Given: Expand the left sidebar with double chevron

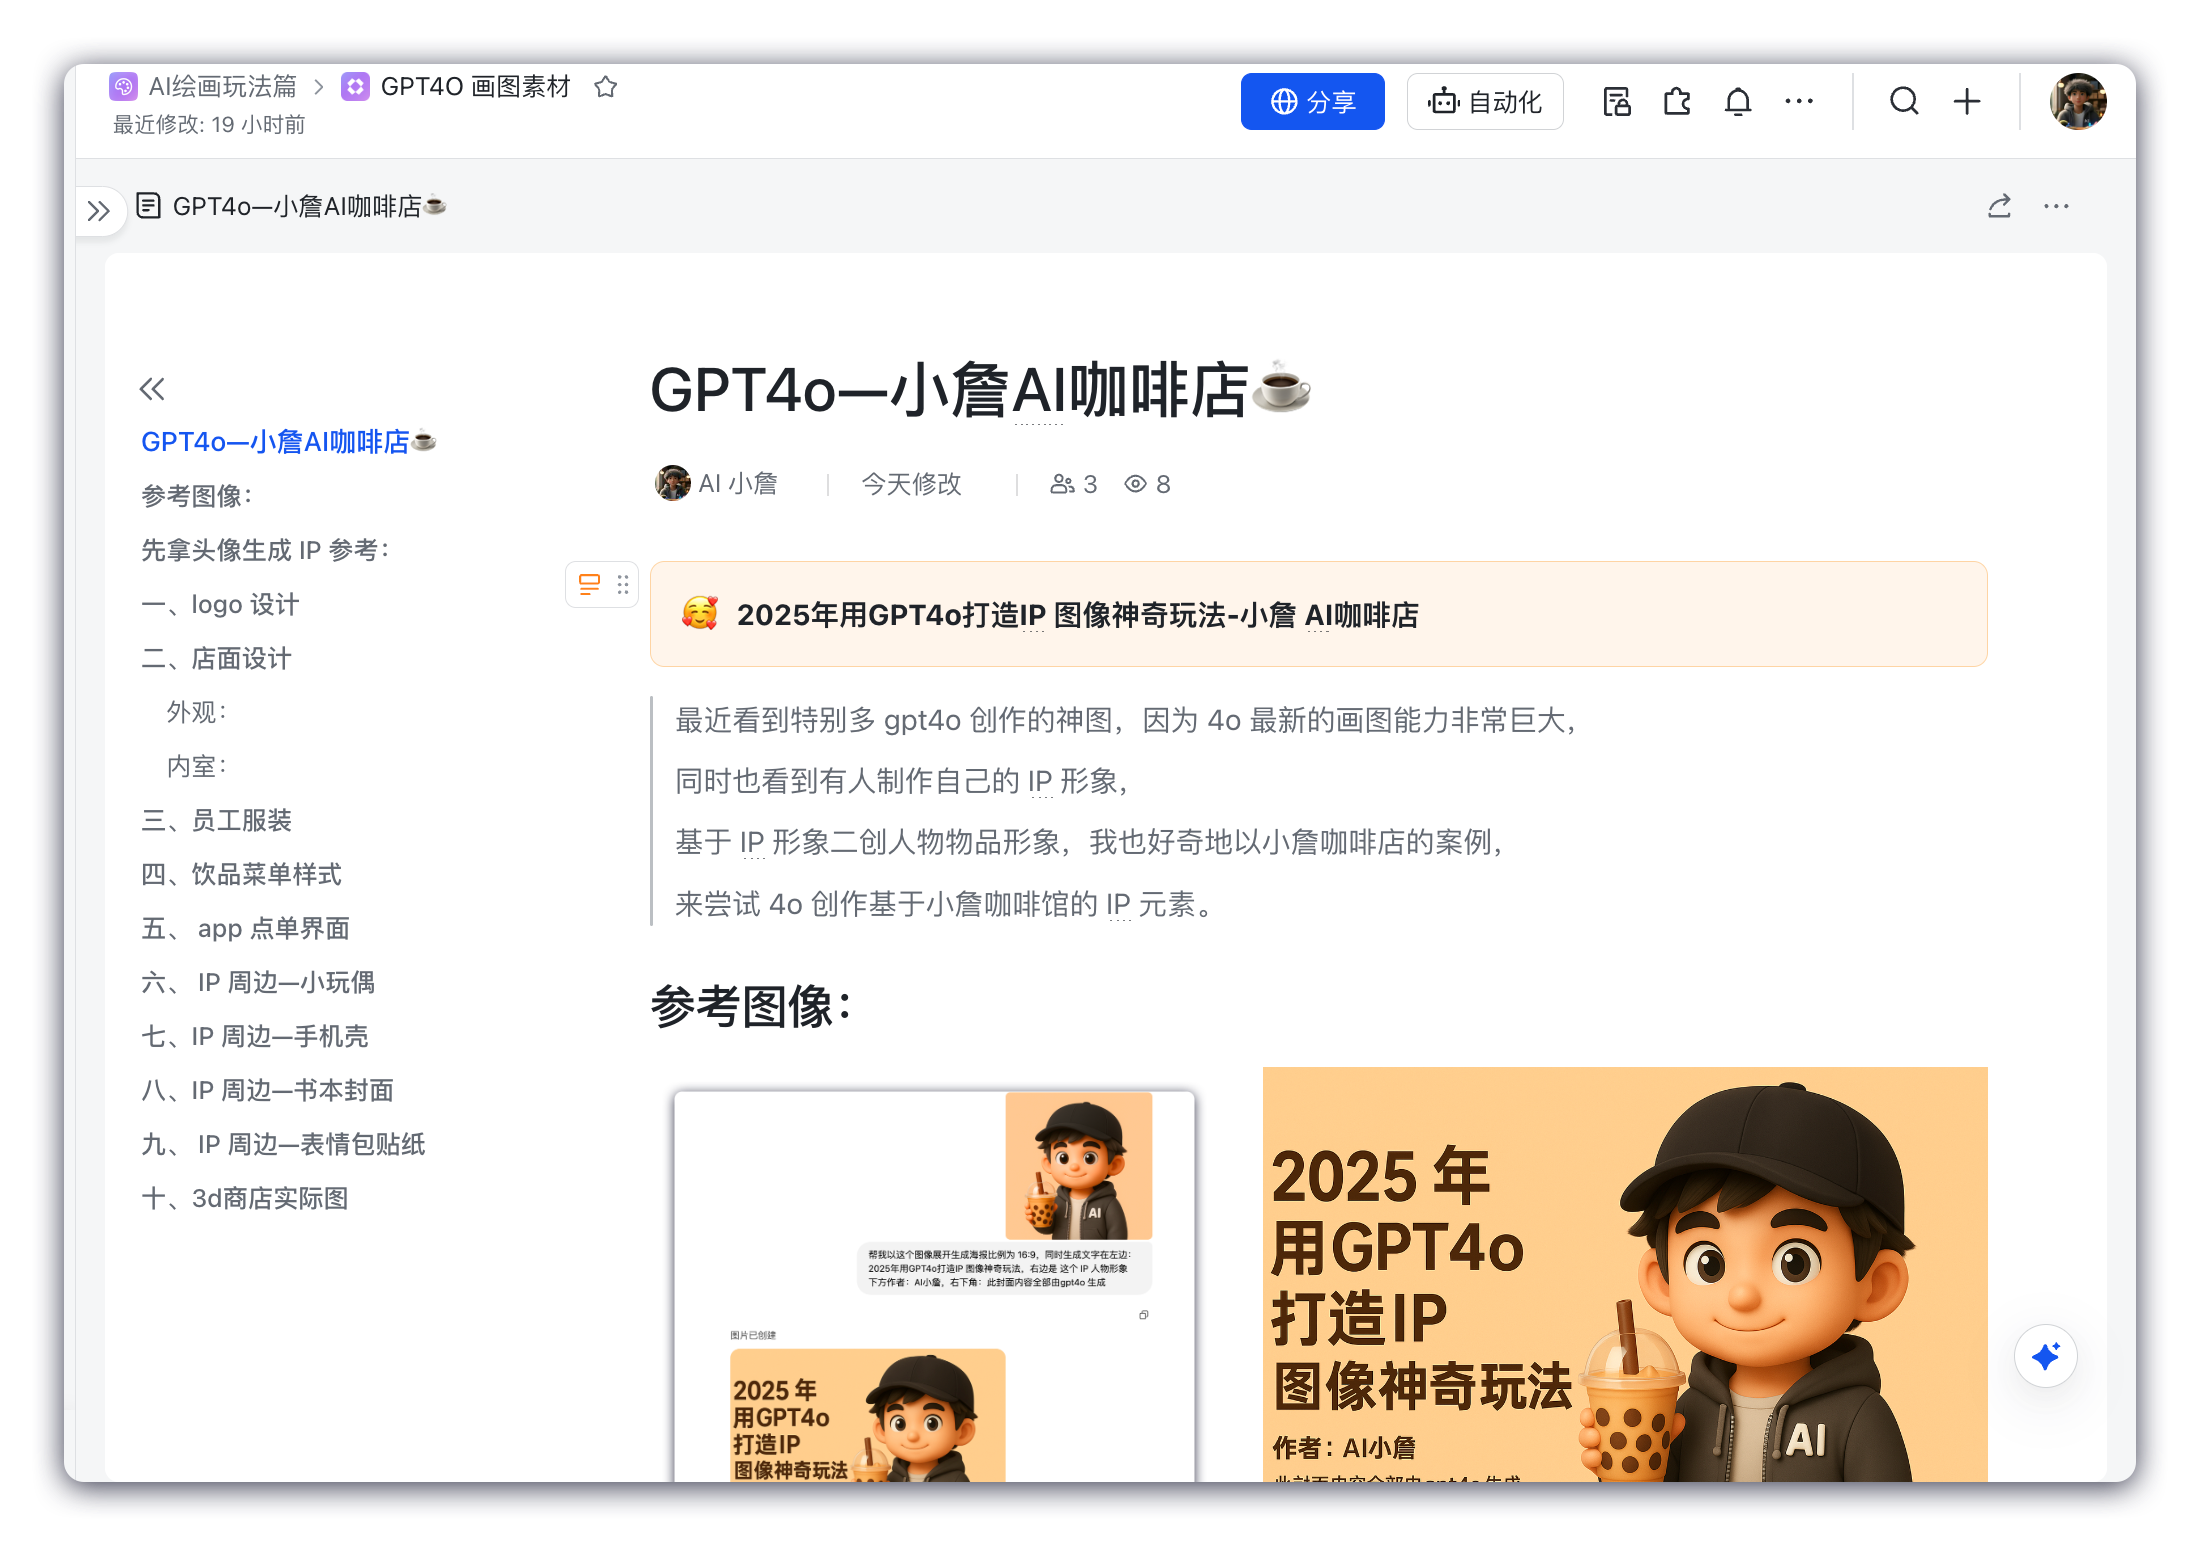Looking at the screenshot, I should (x=98, y=211).
